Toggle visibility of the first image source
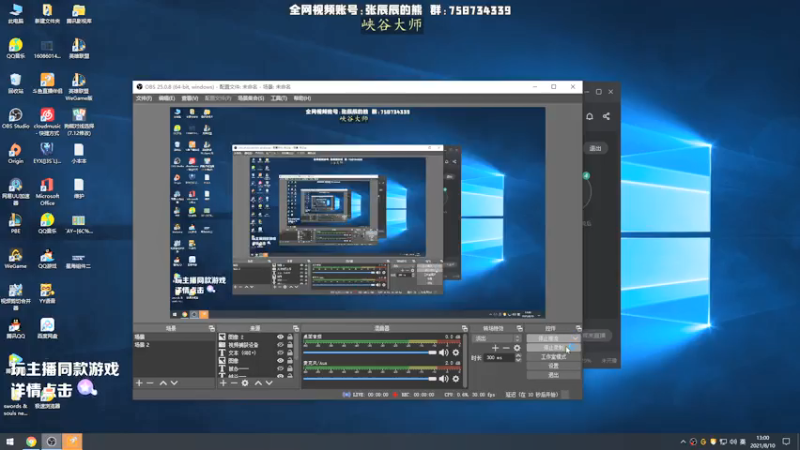Image resolution: width=800 pixels, height=450 pixels. [280, 337]
